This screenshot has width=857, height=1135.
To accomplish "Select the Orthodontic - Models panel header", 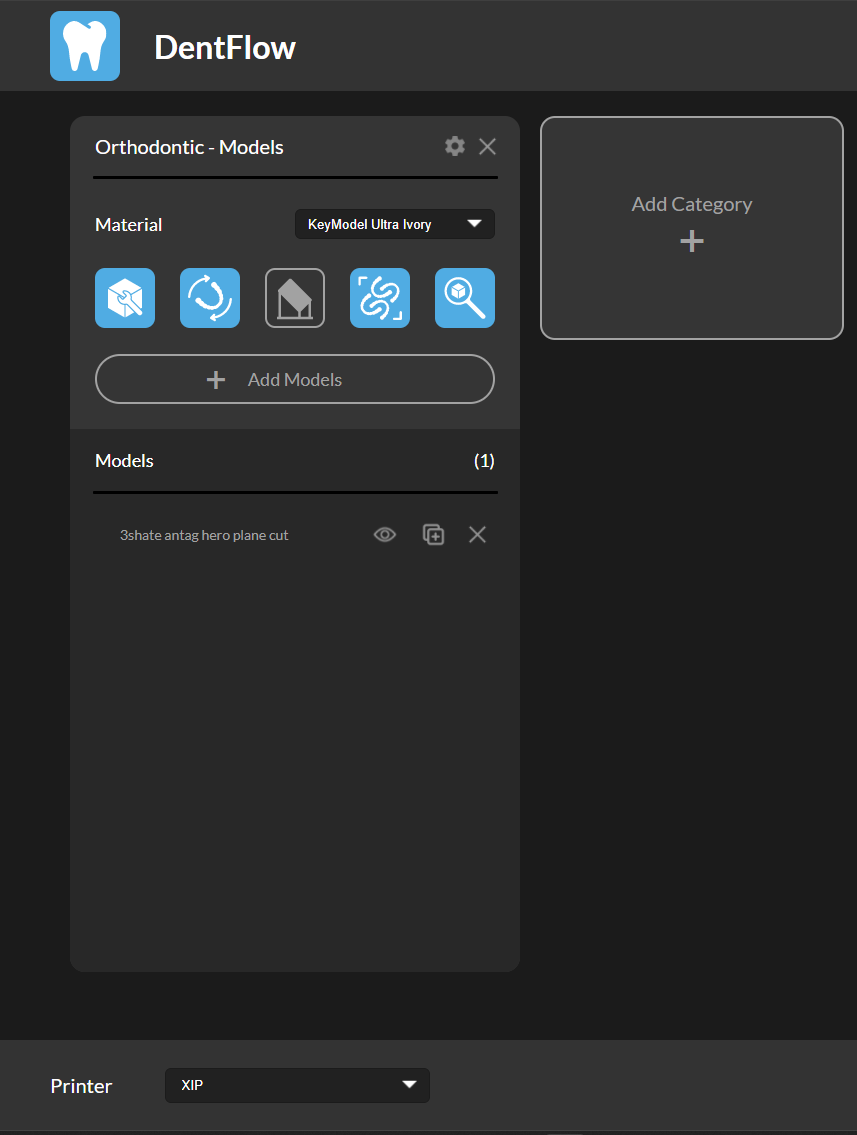I will [189, 146].
